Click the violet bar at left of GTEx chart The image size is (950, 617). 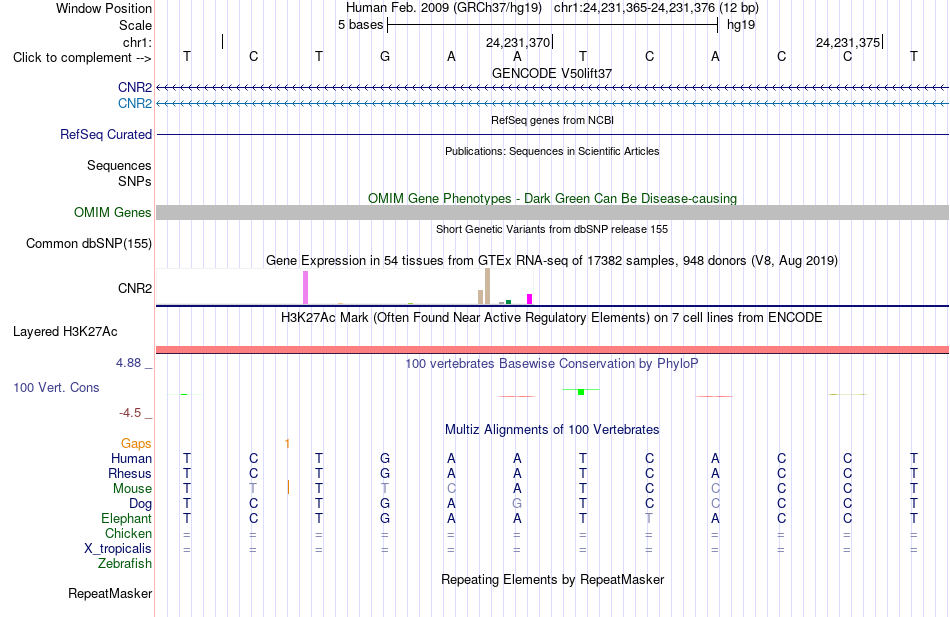pyautogui.click(x=305, y=288)
